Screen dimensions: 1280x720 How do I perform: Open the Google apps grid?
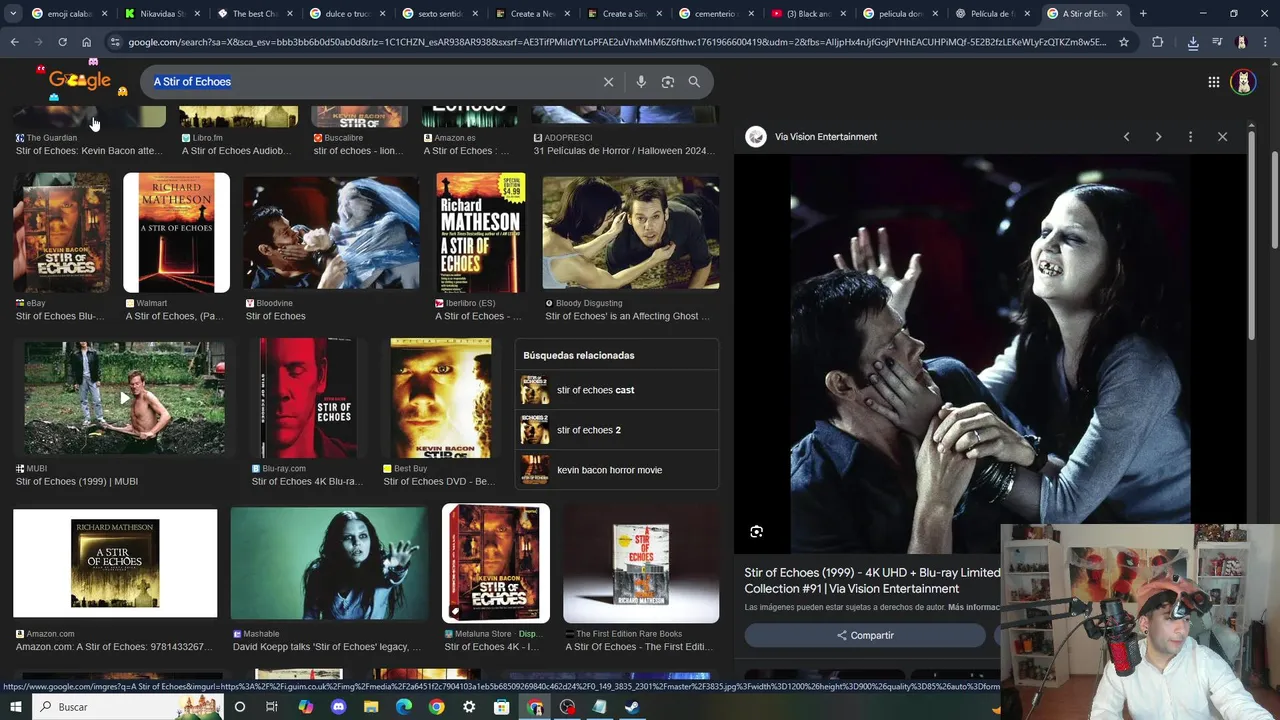click(1213, 82)
